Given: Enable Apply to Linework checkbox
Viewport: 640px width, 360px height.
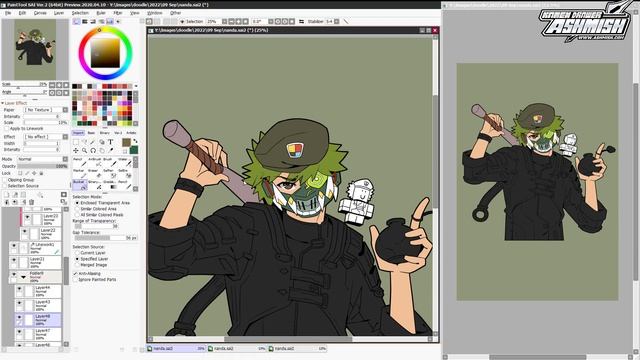Looking at the screenshot, I should (7, 129).
